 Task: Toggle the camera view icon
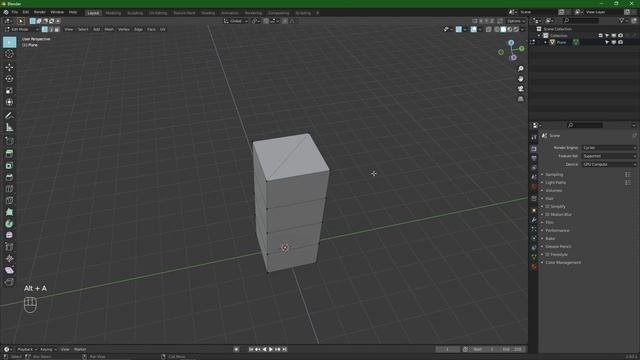[x=520, y=89]
